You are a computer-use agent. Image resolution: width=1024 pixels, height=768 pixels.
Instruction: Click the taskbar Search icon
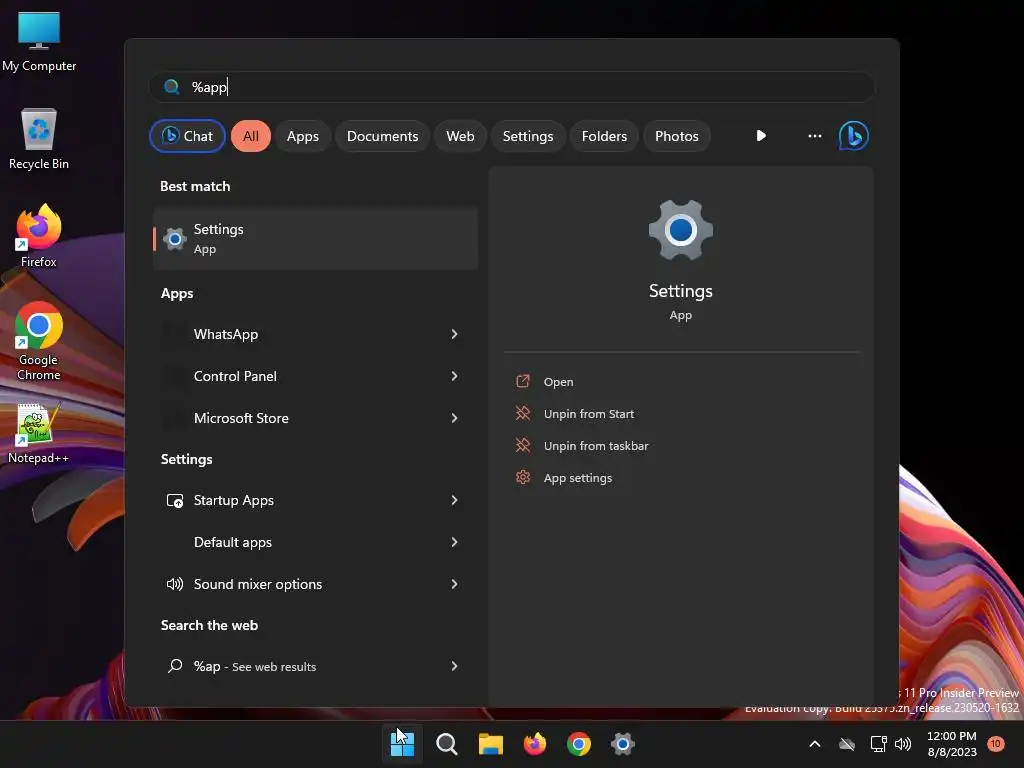[x=447, y=744]
